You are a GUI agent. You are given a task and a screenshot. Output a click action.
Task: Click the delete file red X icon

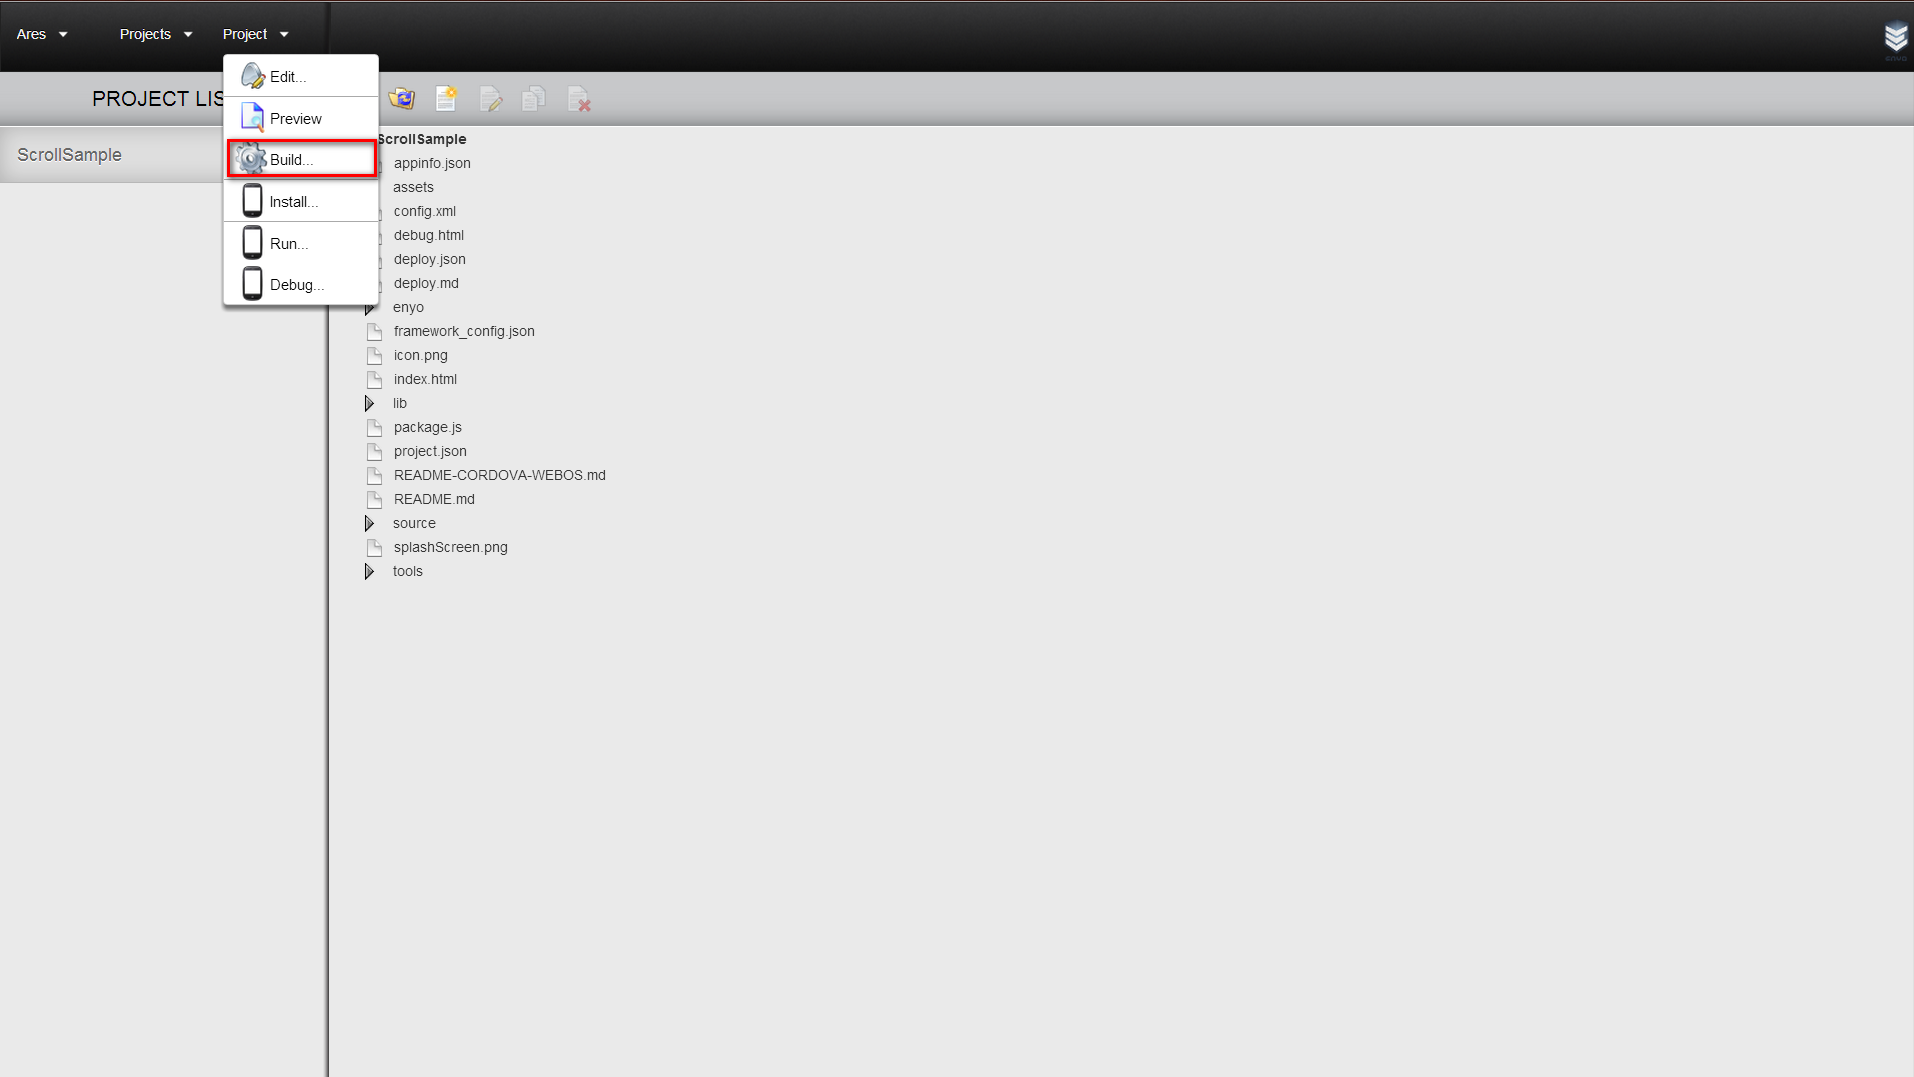pyautogui.click(x=578, y=99)
